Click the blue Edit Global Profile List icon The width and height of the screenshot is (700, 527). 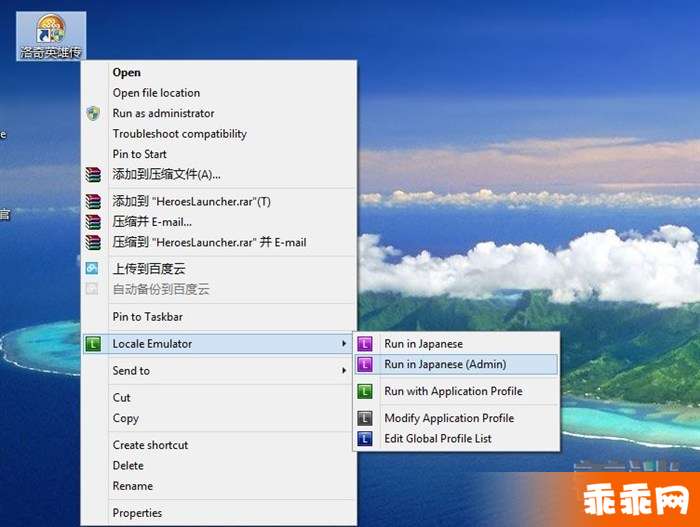pyautogui.click(x=365, y=438)
